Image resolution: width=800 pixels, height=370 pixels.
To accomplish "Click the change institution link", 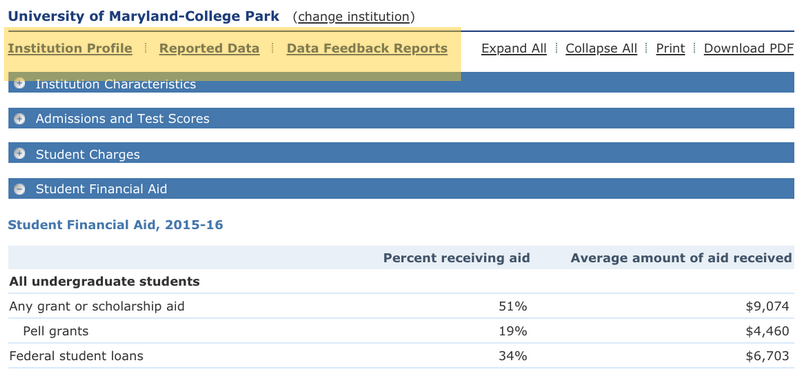I will point(354,17).
